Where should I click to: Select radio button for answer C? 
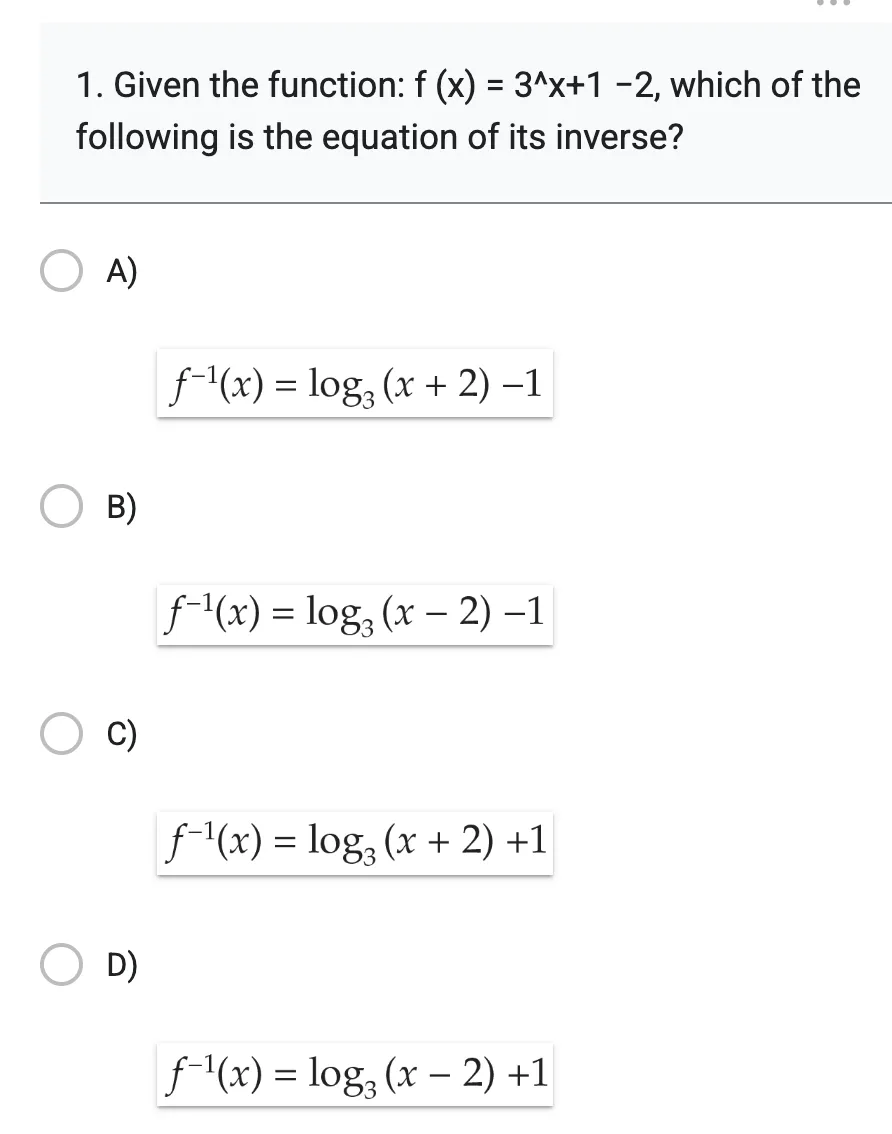tap(61, 734)
